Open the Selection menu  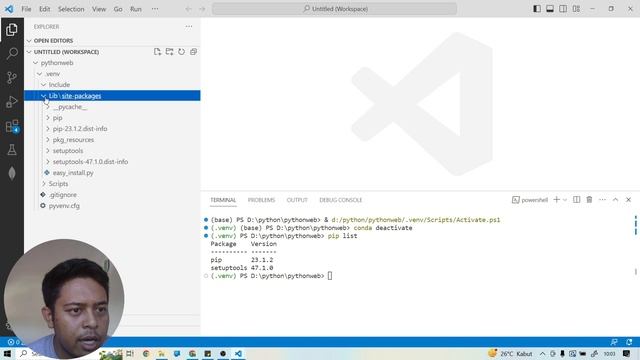tap(71, 9)
